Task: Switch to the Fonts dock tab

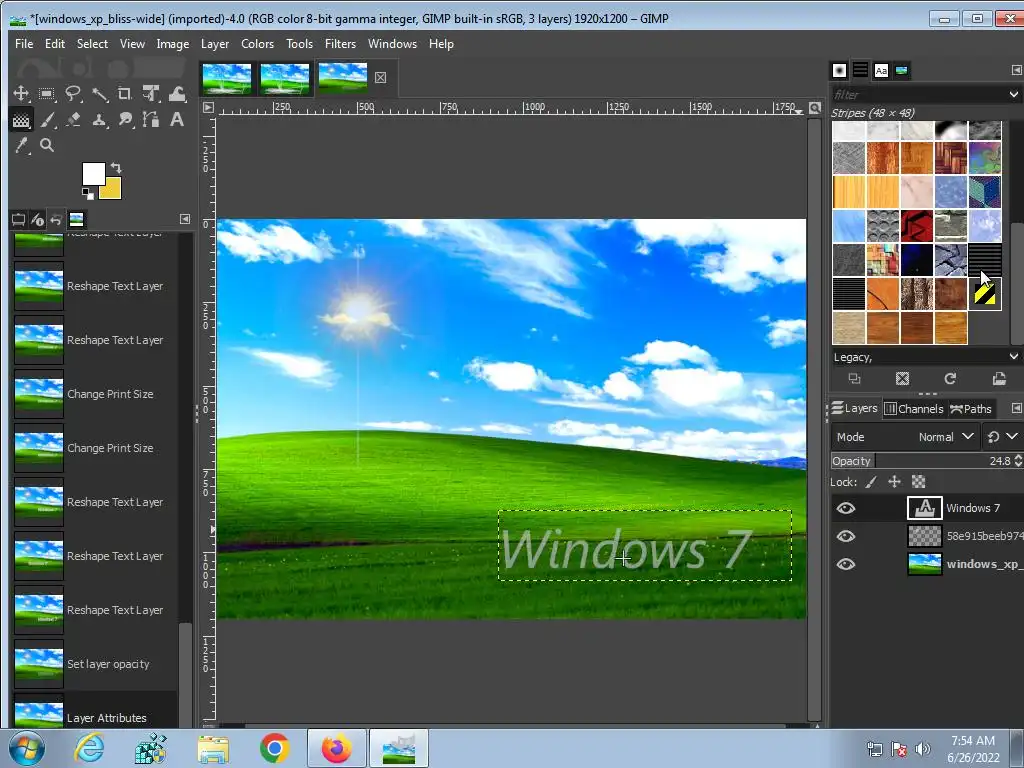Action: click(x=881, y=71)
